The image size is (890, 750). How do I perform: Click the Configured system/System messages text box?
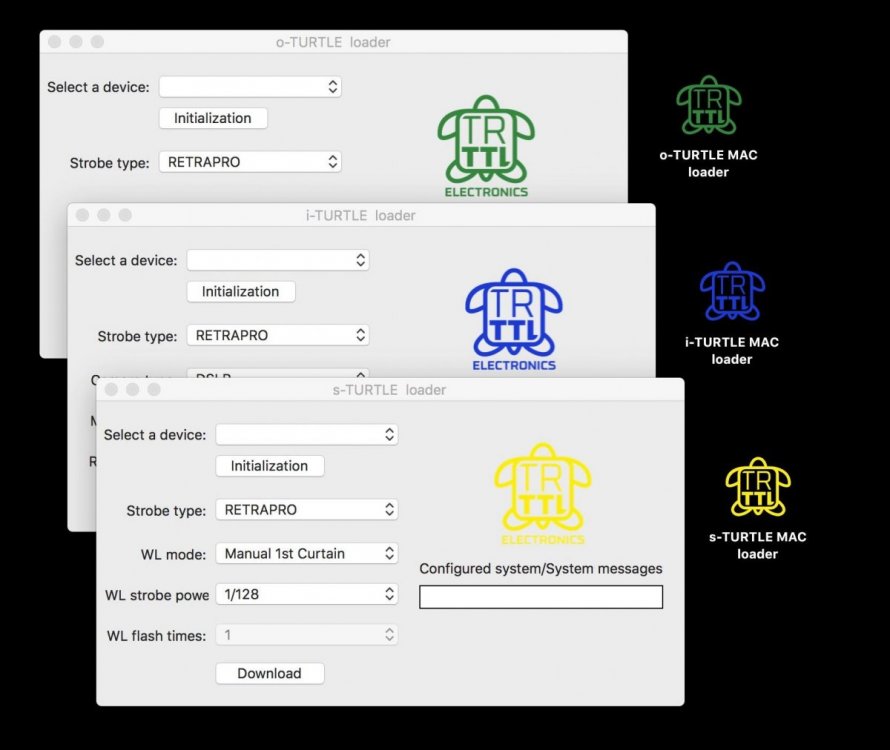(541, 597)
